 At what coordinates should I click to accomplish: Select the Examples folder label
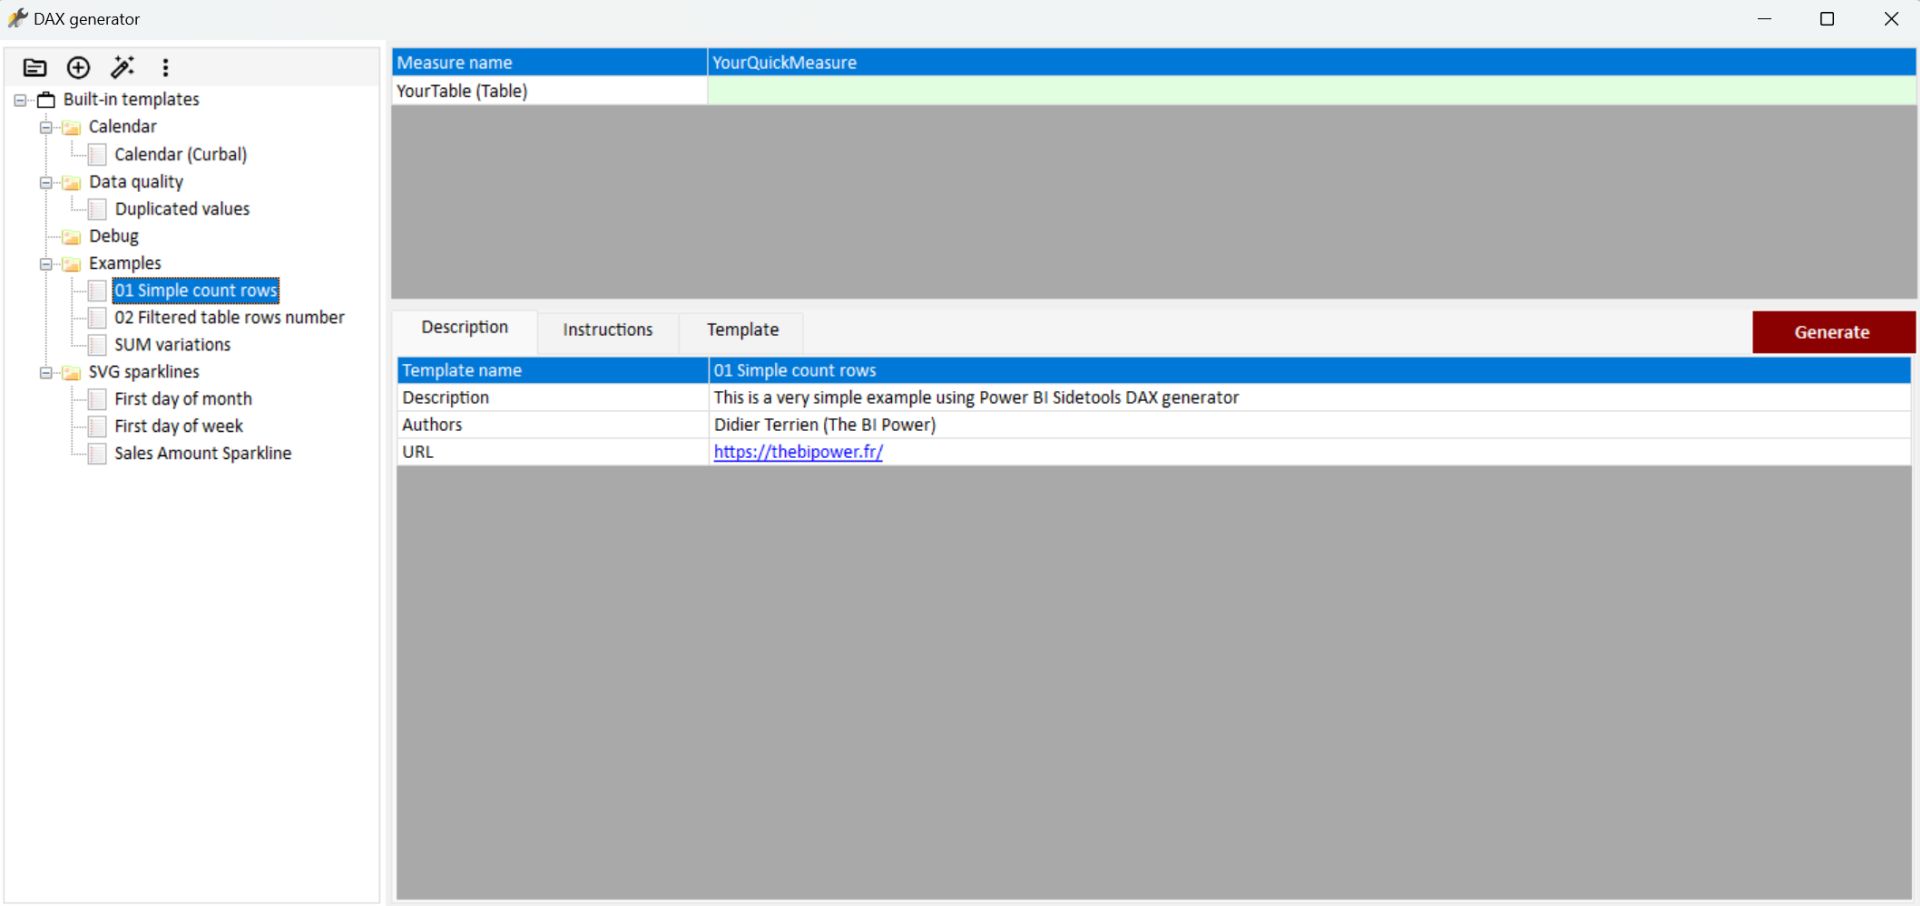125,263
